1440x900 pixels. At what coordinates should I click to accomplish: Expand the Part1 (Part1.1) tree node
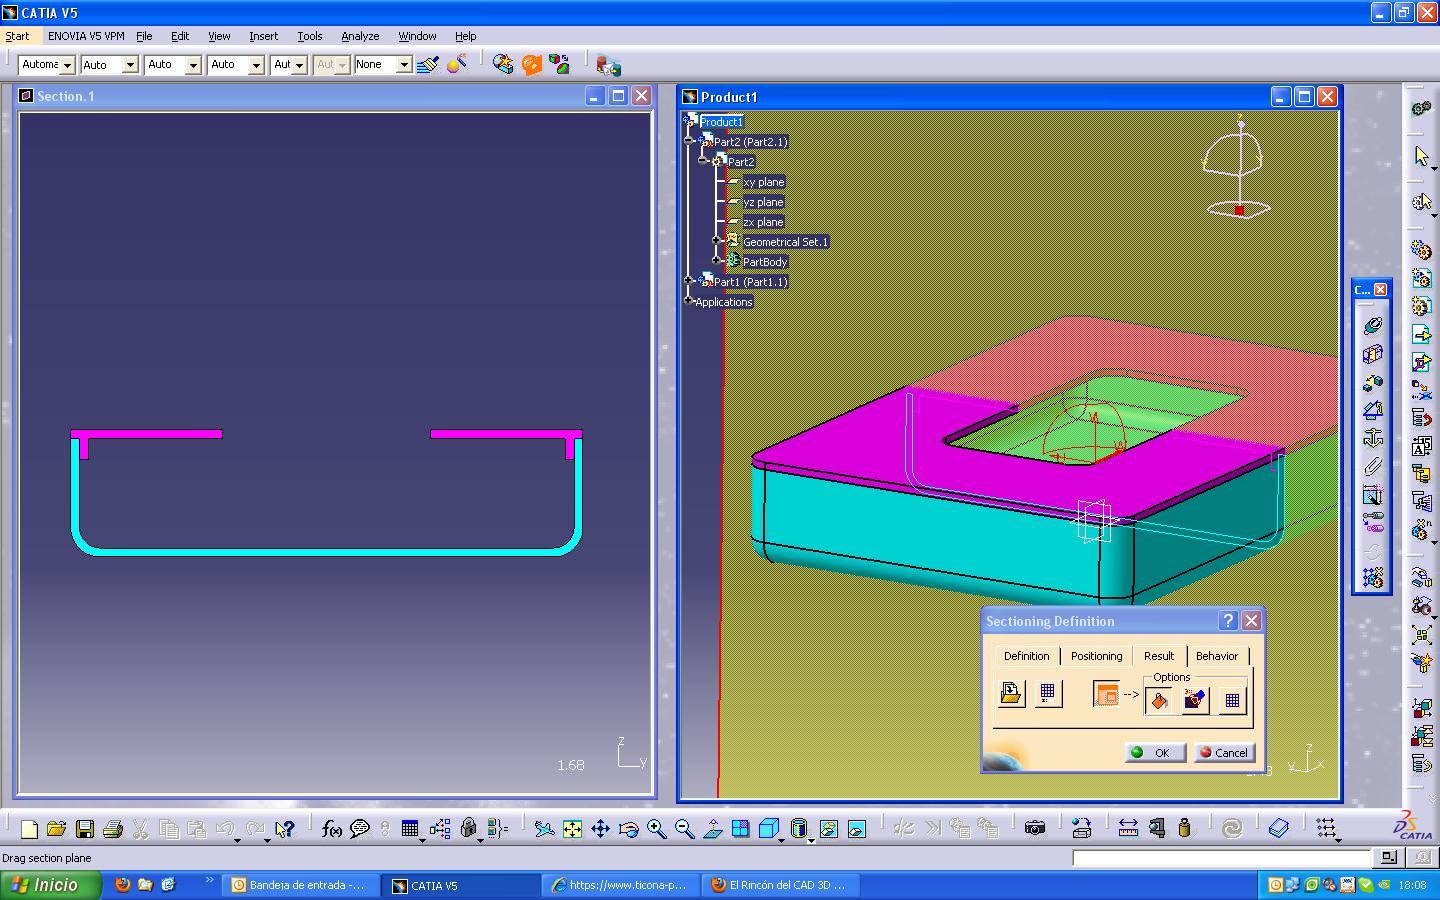point(689,281)
